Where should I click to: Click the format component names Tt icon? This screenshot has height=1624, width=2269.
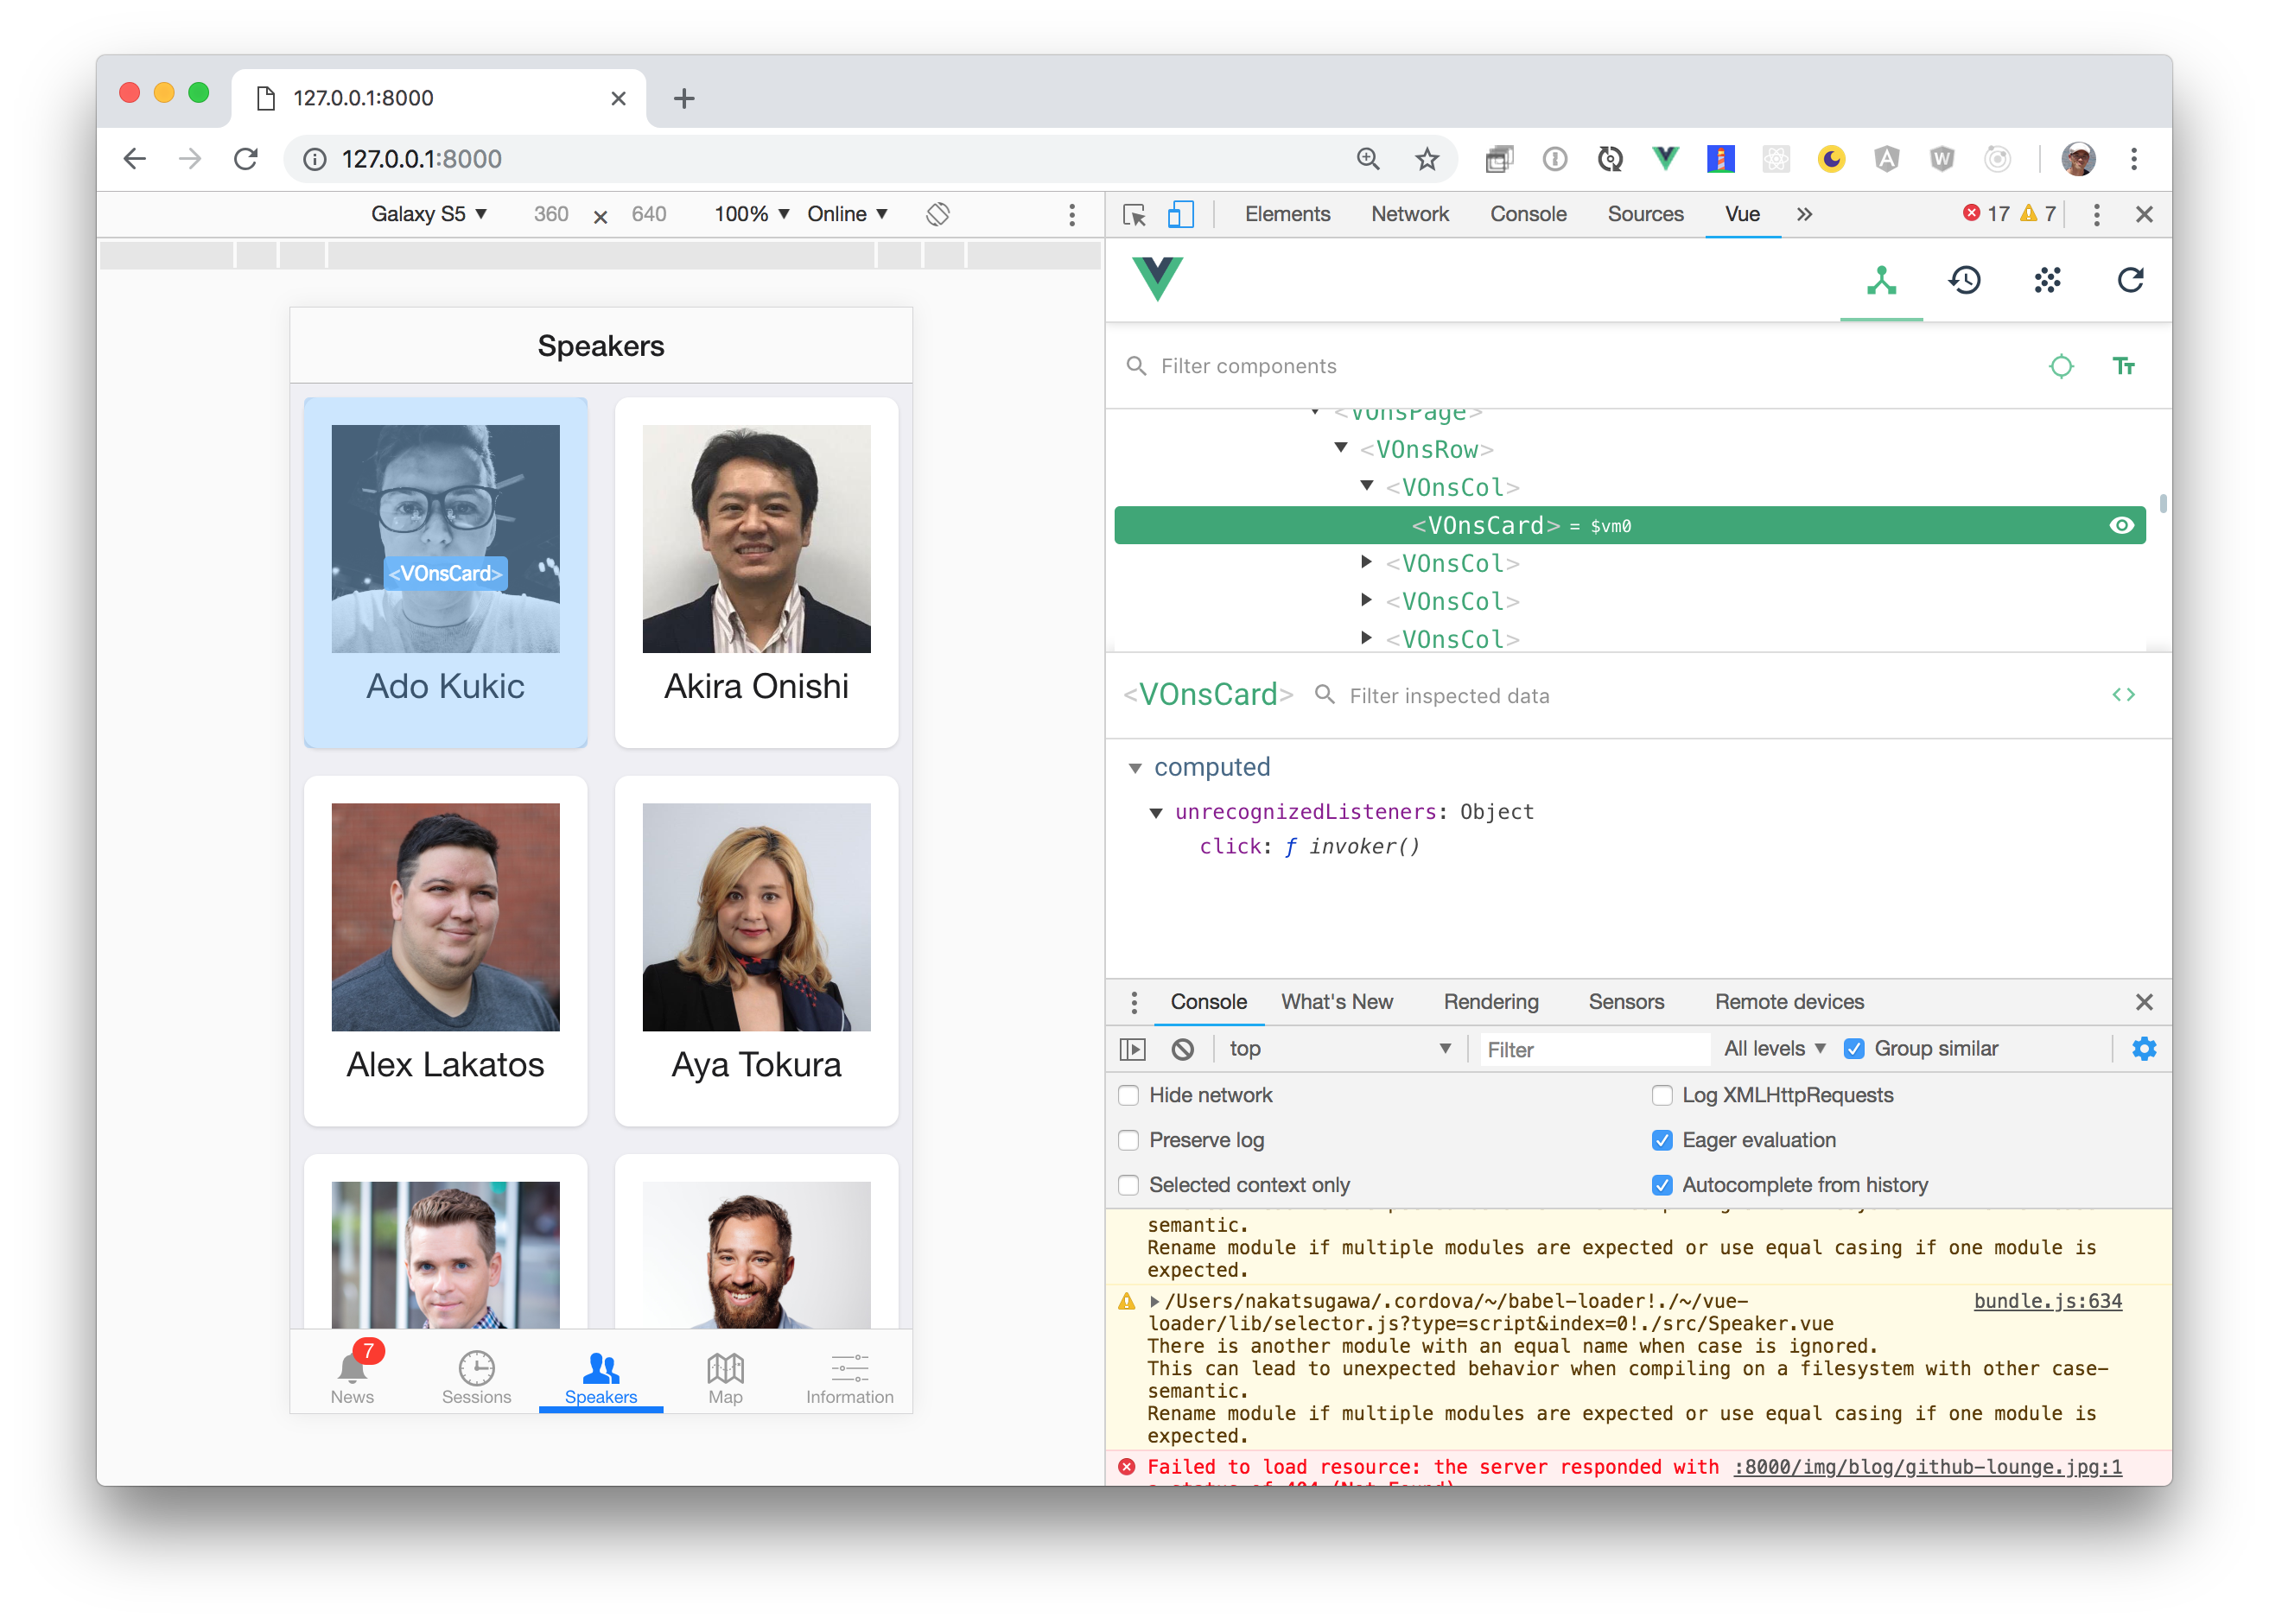point(2124,366)
